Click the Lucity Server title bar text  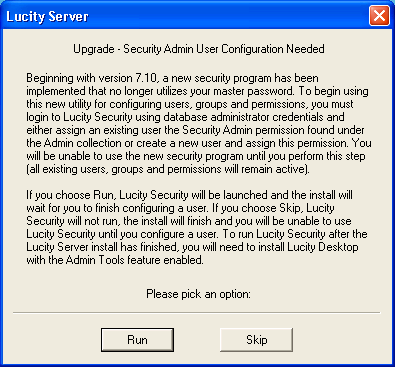47,16
